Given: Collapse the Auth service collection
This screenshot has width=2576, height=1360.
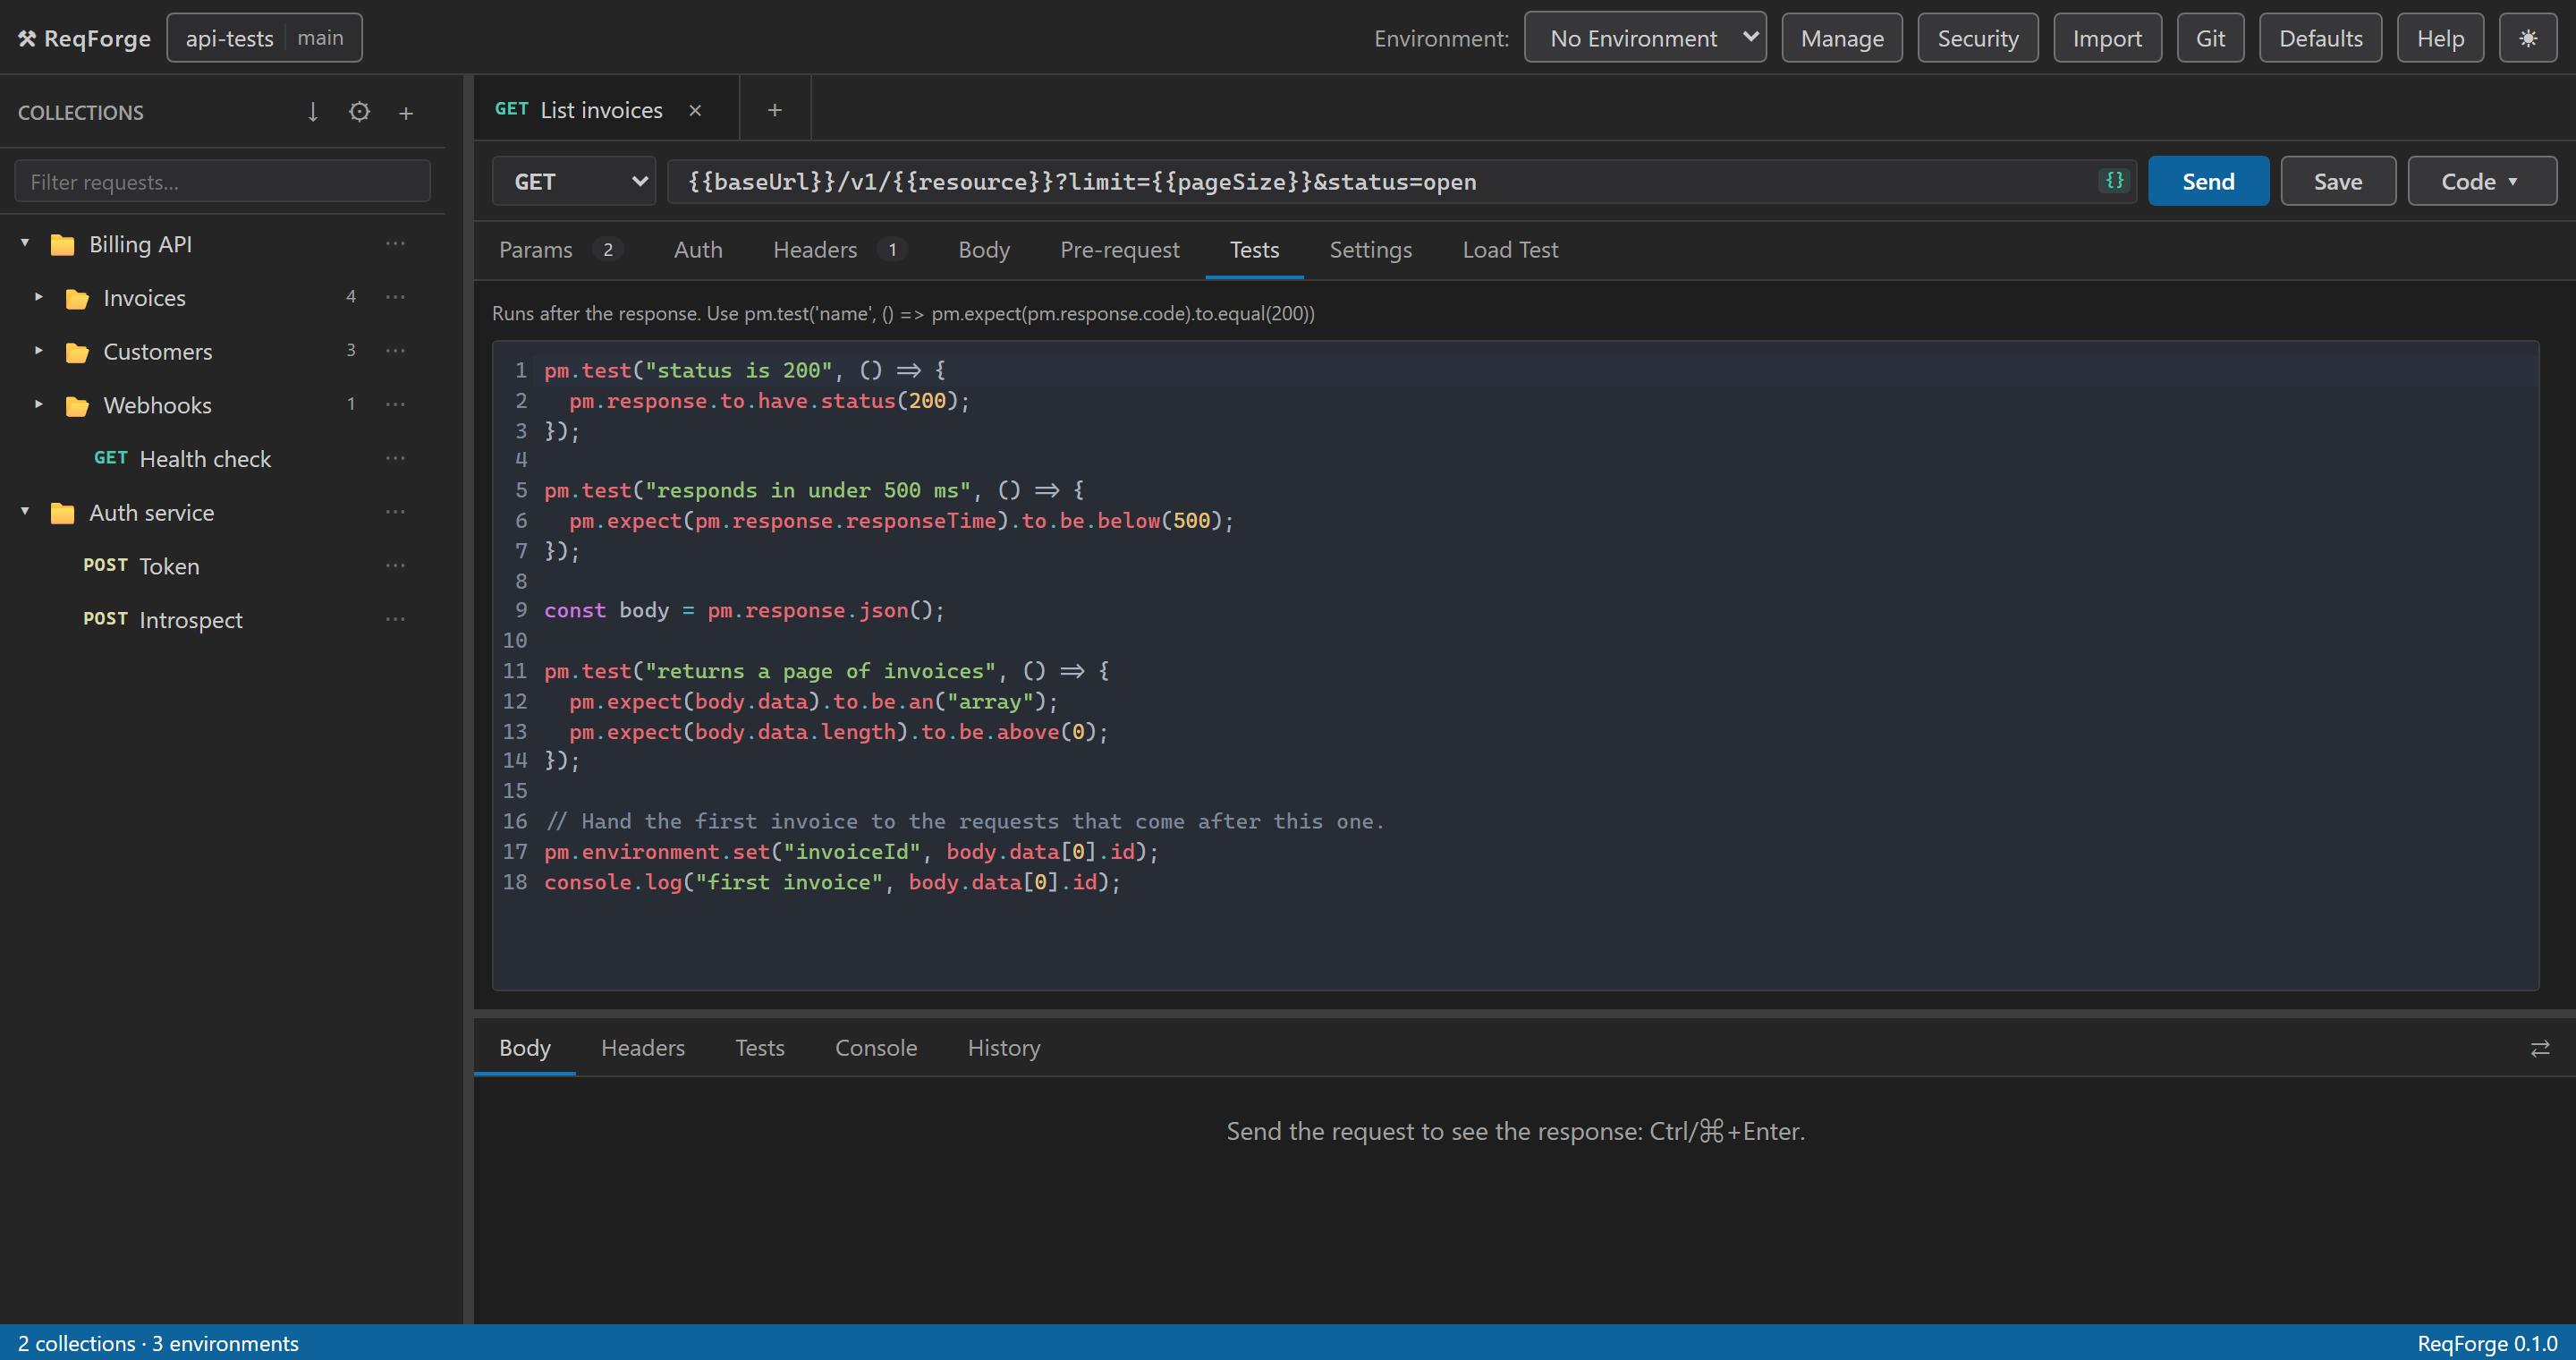Looking at the screenshot, I should pos(25,512).
